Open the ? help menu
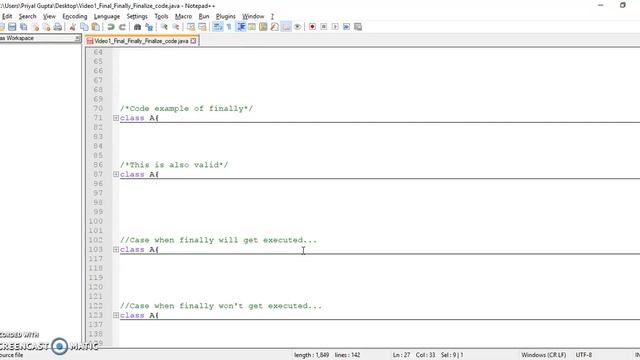Viewport: 640px width, 360px height. tap(272, 16)
